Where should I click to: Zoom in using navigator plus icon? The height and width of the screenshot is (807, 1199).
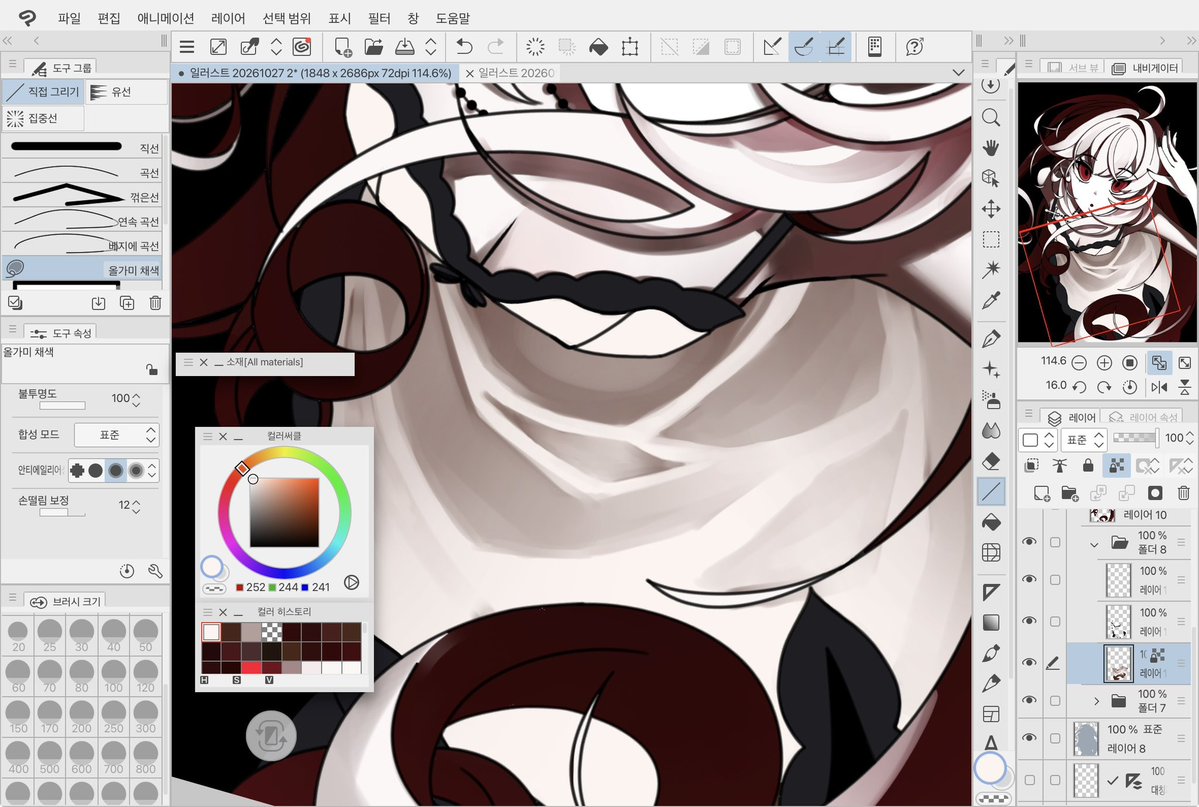[1104, 362]
